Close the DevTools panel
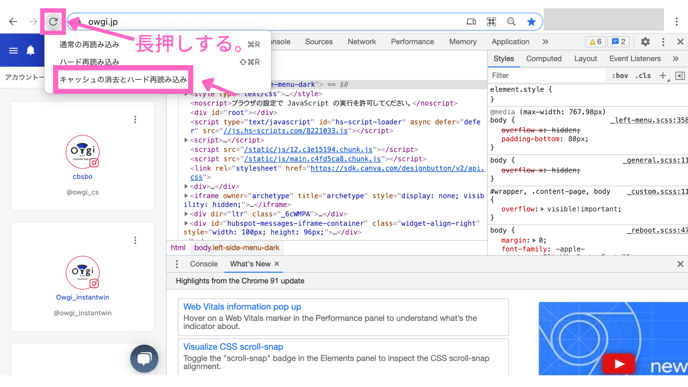 coord(680,42)
